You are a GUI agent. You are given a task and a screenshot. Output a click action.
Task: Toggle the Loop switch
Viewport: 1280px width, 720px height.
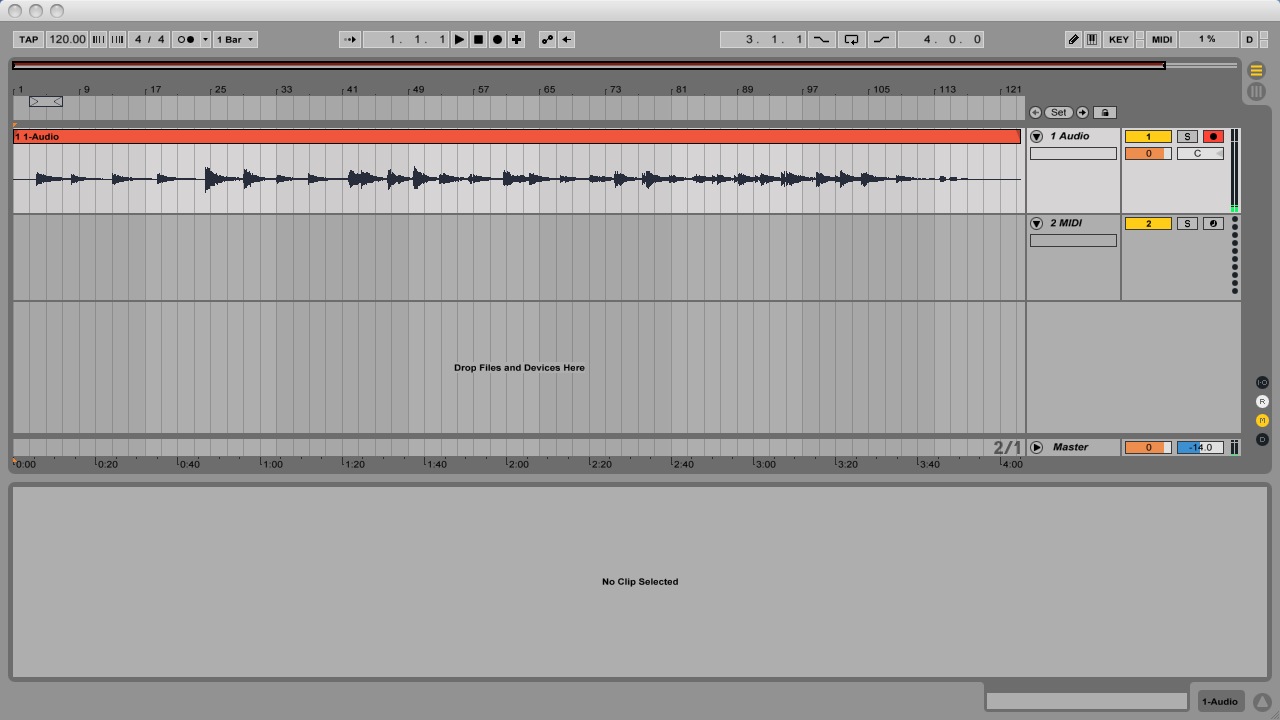pos(851,40)
